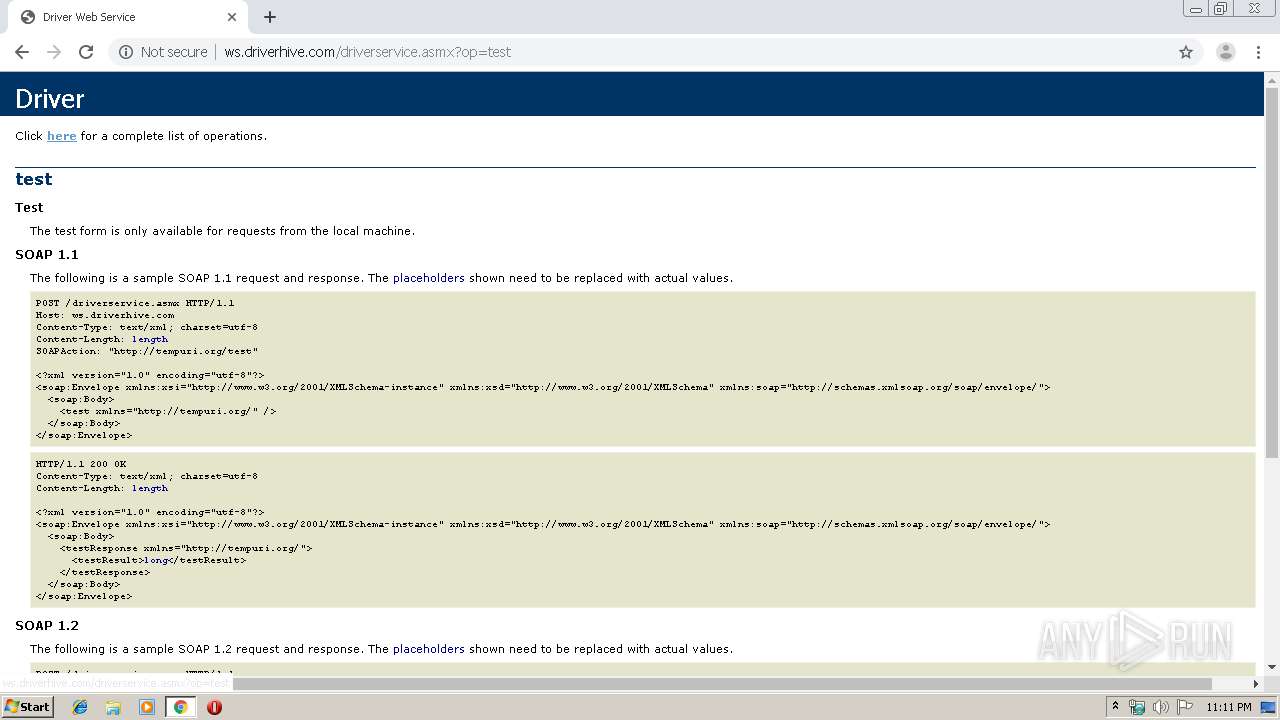Click the 'Driver' page header title

point(50,98)
